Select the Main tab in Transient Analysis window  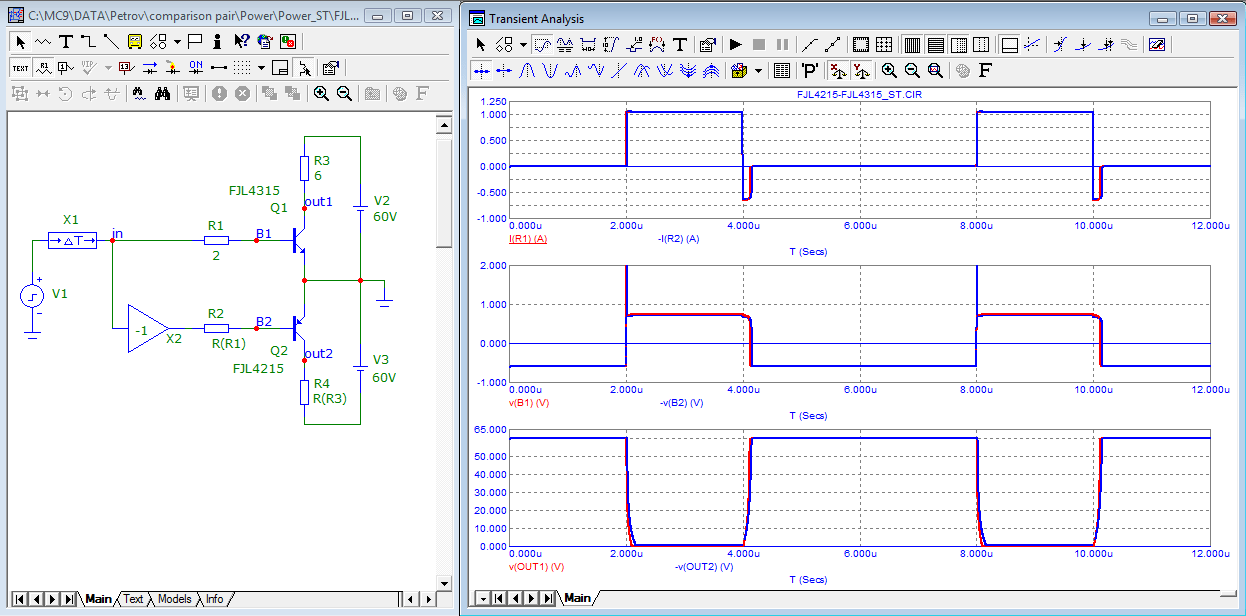coord(577,598)
